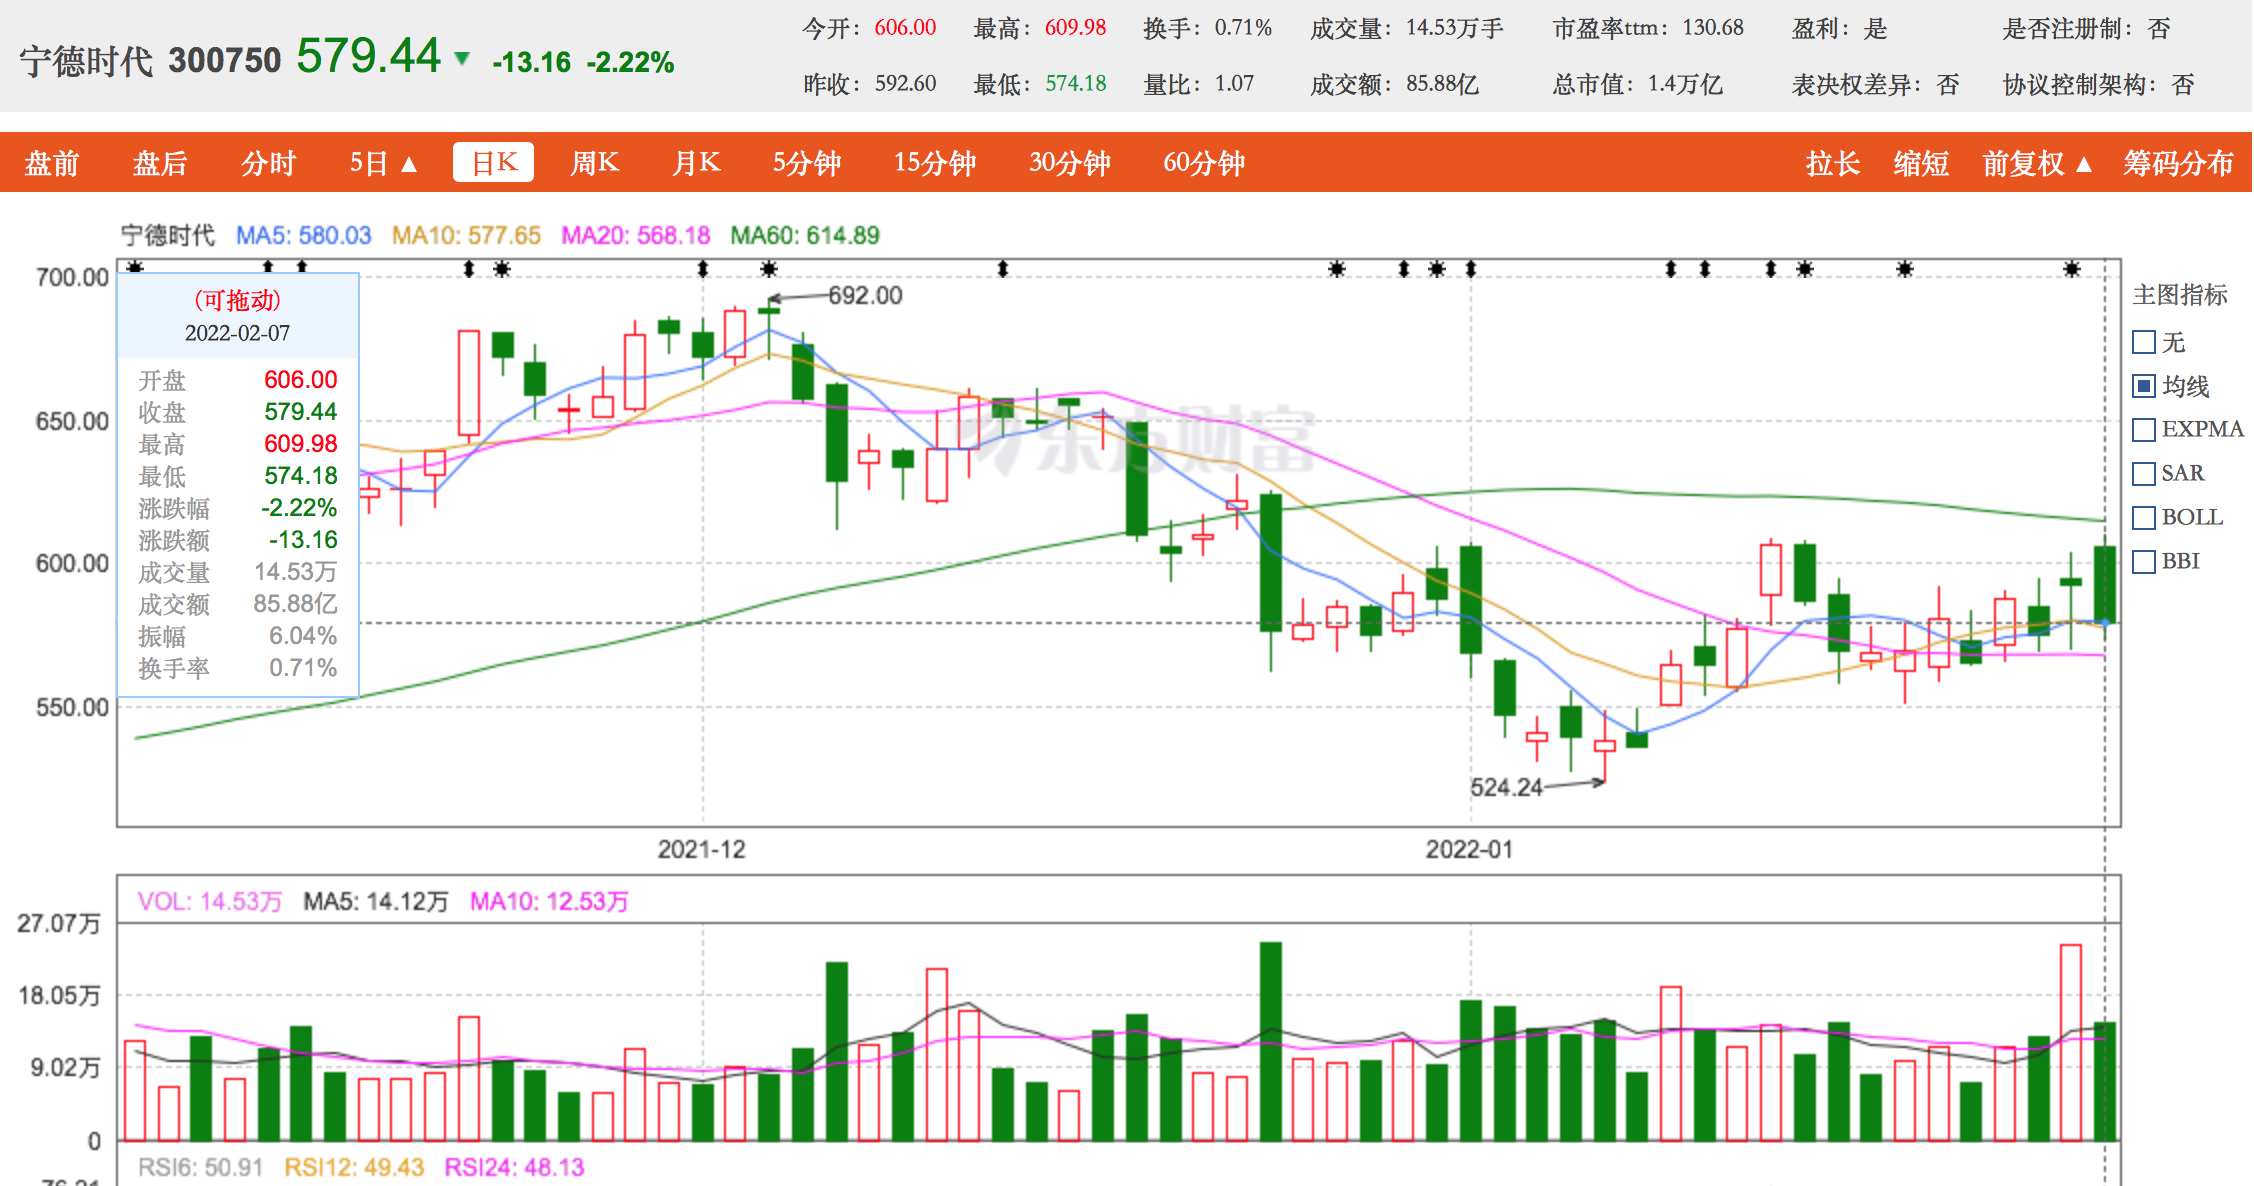The width and height of the screenshot is (2254, 1186).
Task: Click the RSI6: 50.91 indicator label
Action: coord(200,1167)
